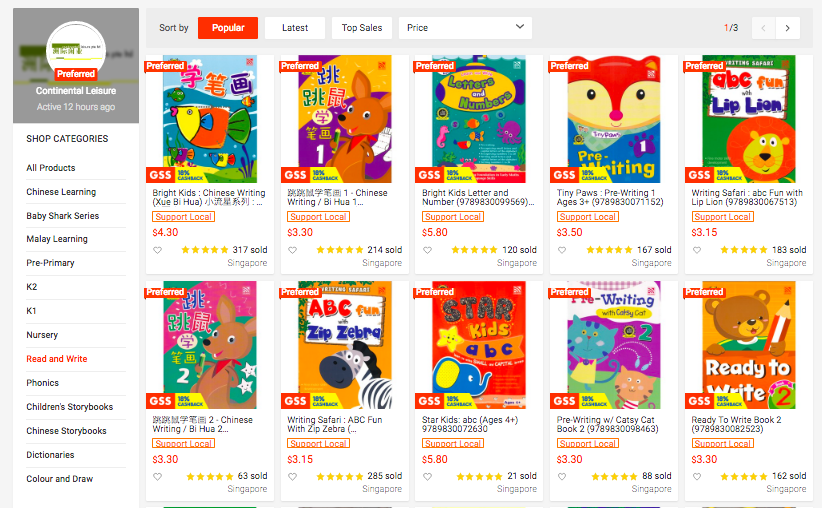
Task: Click the Pre-Writing Catsy Cat book cover
Action: (613, 345)
